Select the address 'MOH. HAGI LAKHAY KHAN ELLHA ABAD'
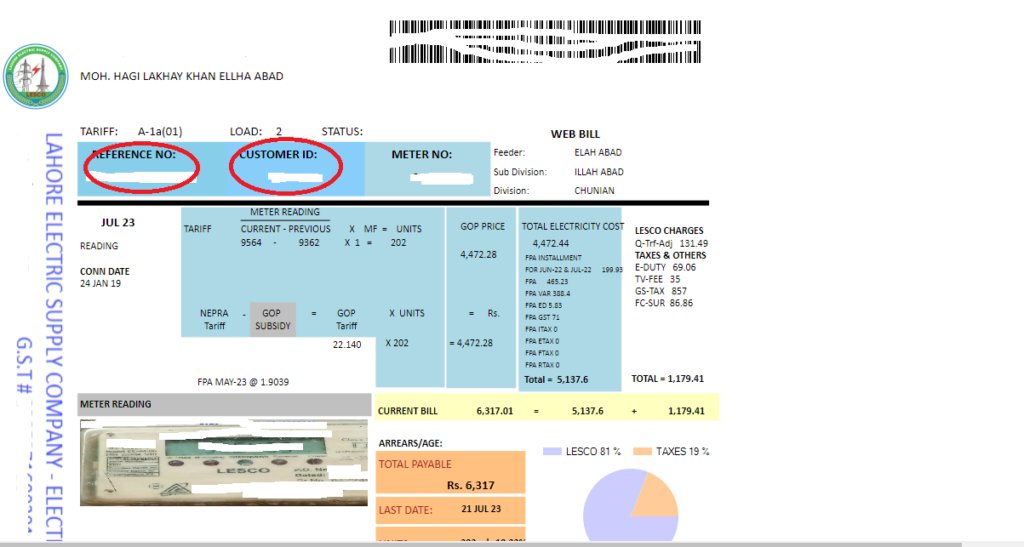The height and width of the screenshot is (547, 1024). (x=182, y=76)
